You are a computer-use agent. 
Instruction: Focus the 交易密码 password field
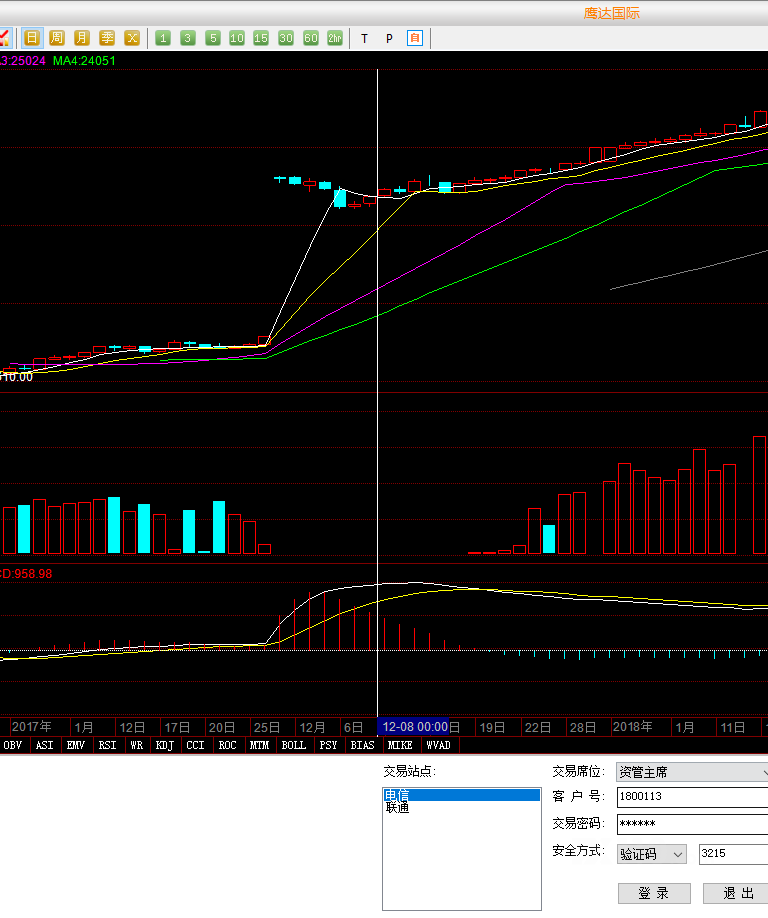tap(690, 824)
